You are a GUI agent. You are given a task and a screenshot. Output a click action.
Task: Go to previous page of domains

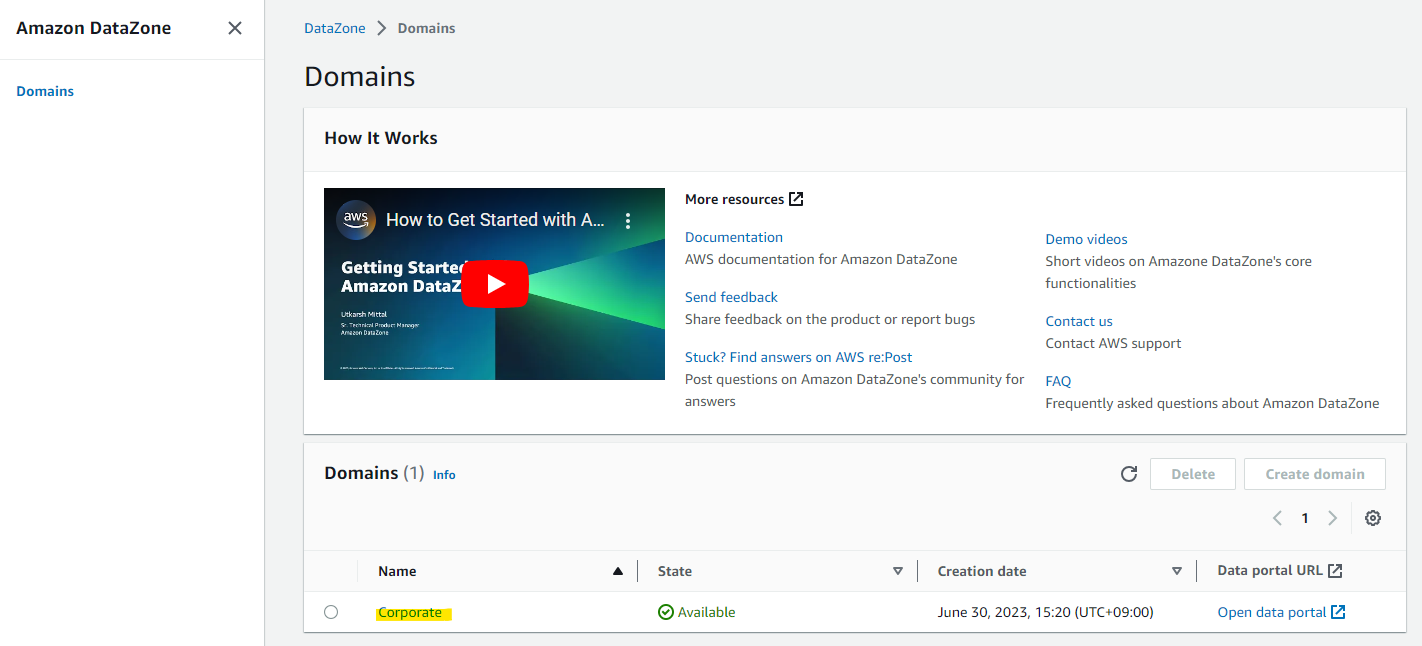click(x=1277, y=518)
